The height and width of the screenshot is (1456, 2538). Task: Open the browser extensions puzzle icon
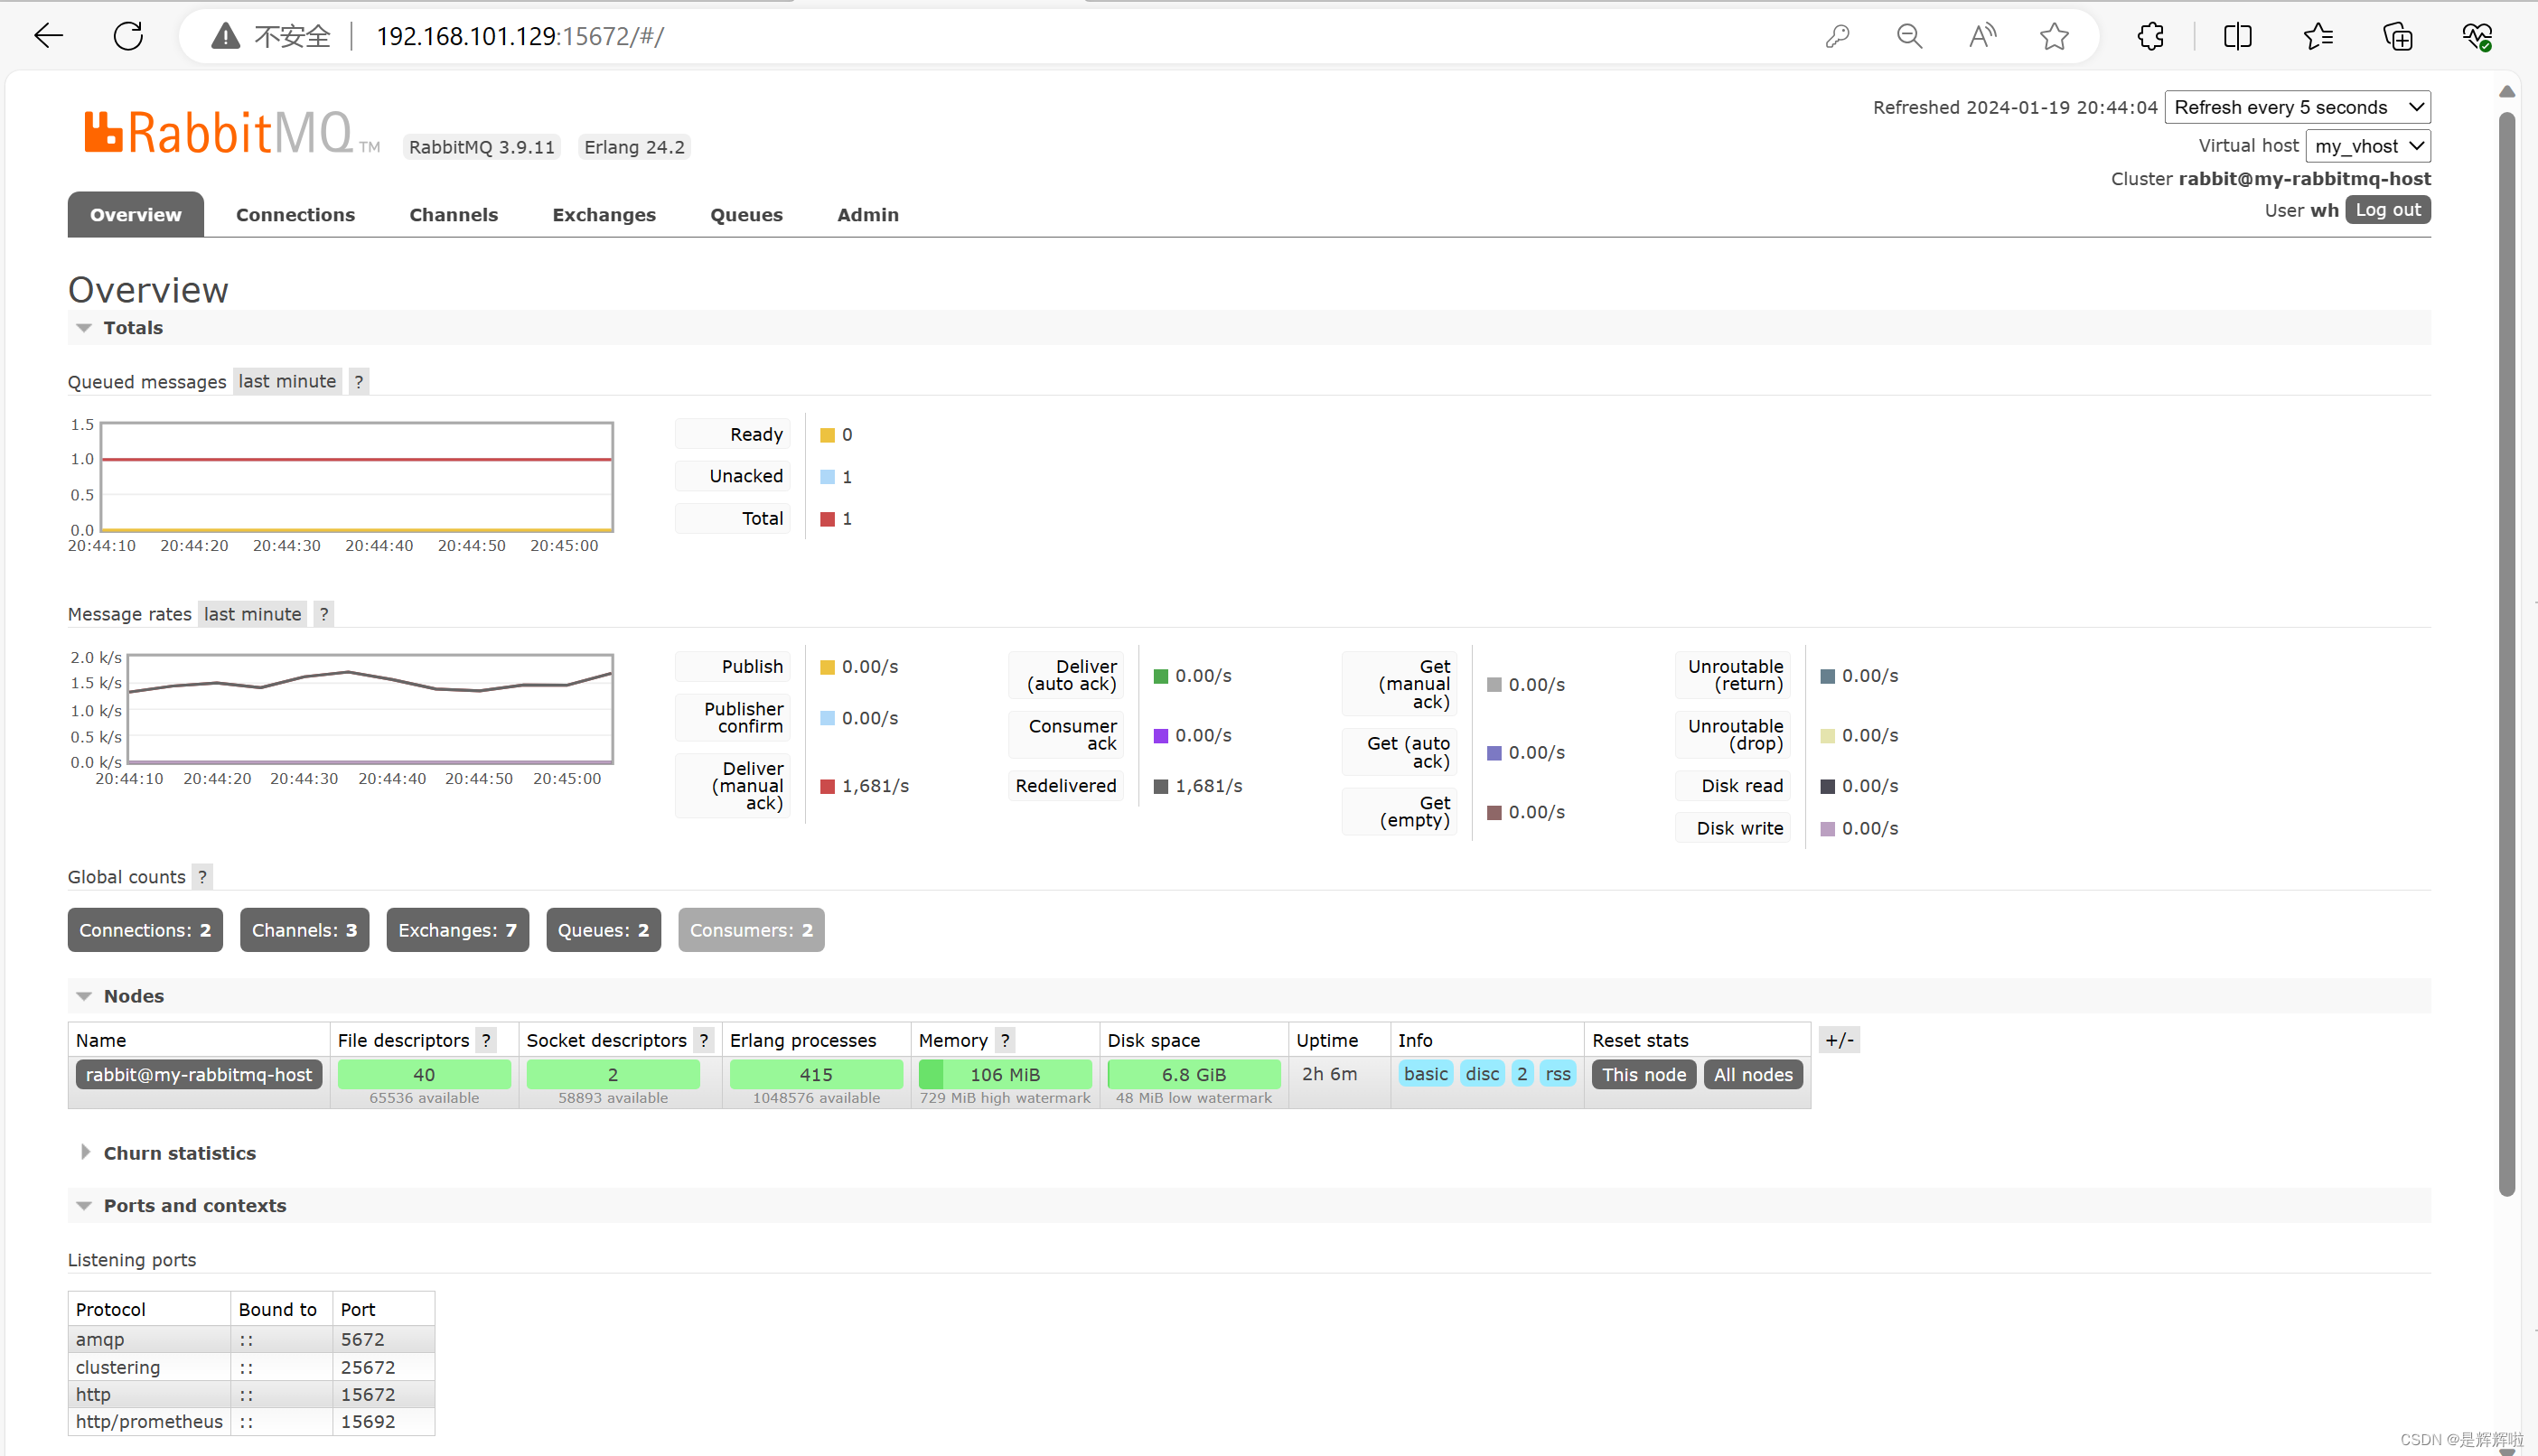click(x=2150, y=36)
